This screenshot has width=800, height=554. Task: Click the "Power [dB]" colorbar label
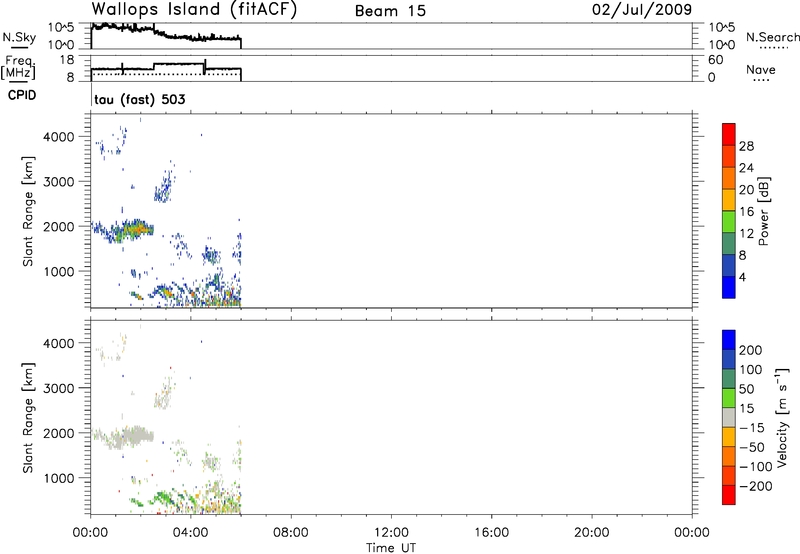pyautogui.click(x=764, y=211)
